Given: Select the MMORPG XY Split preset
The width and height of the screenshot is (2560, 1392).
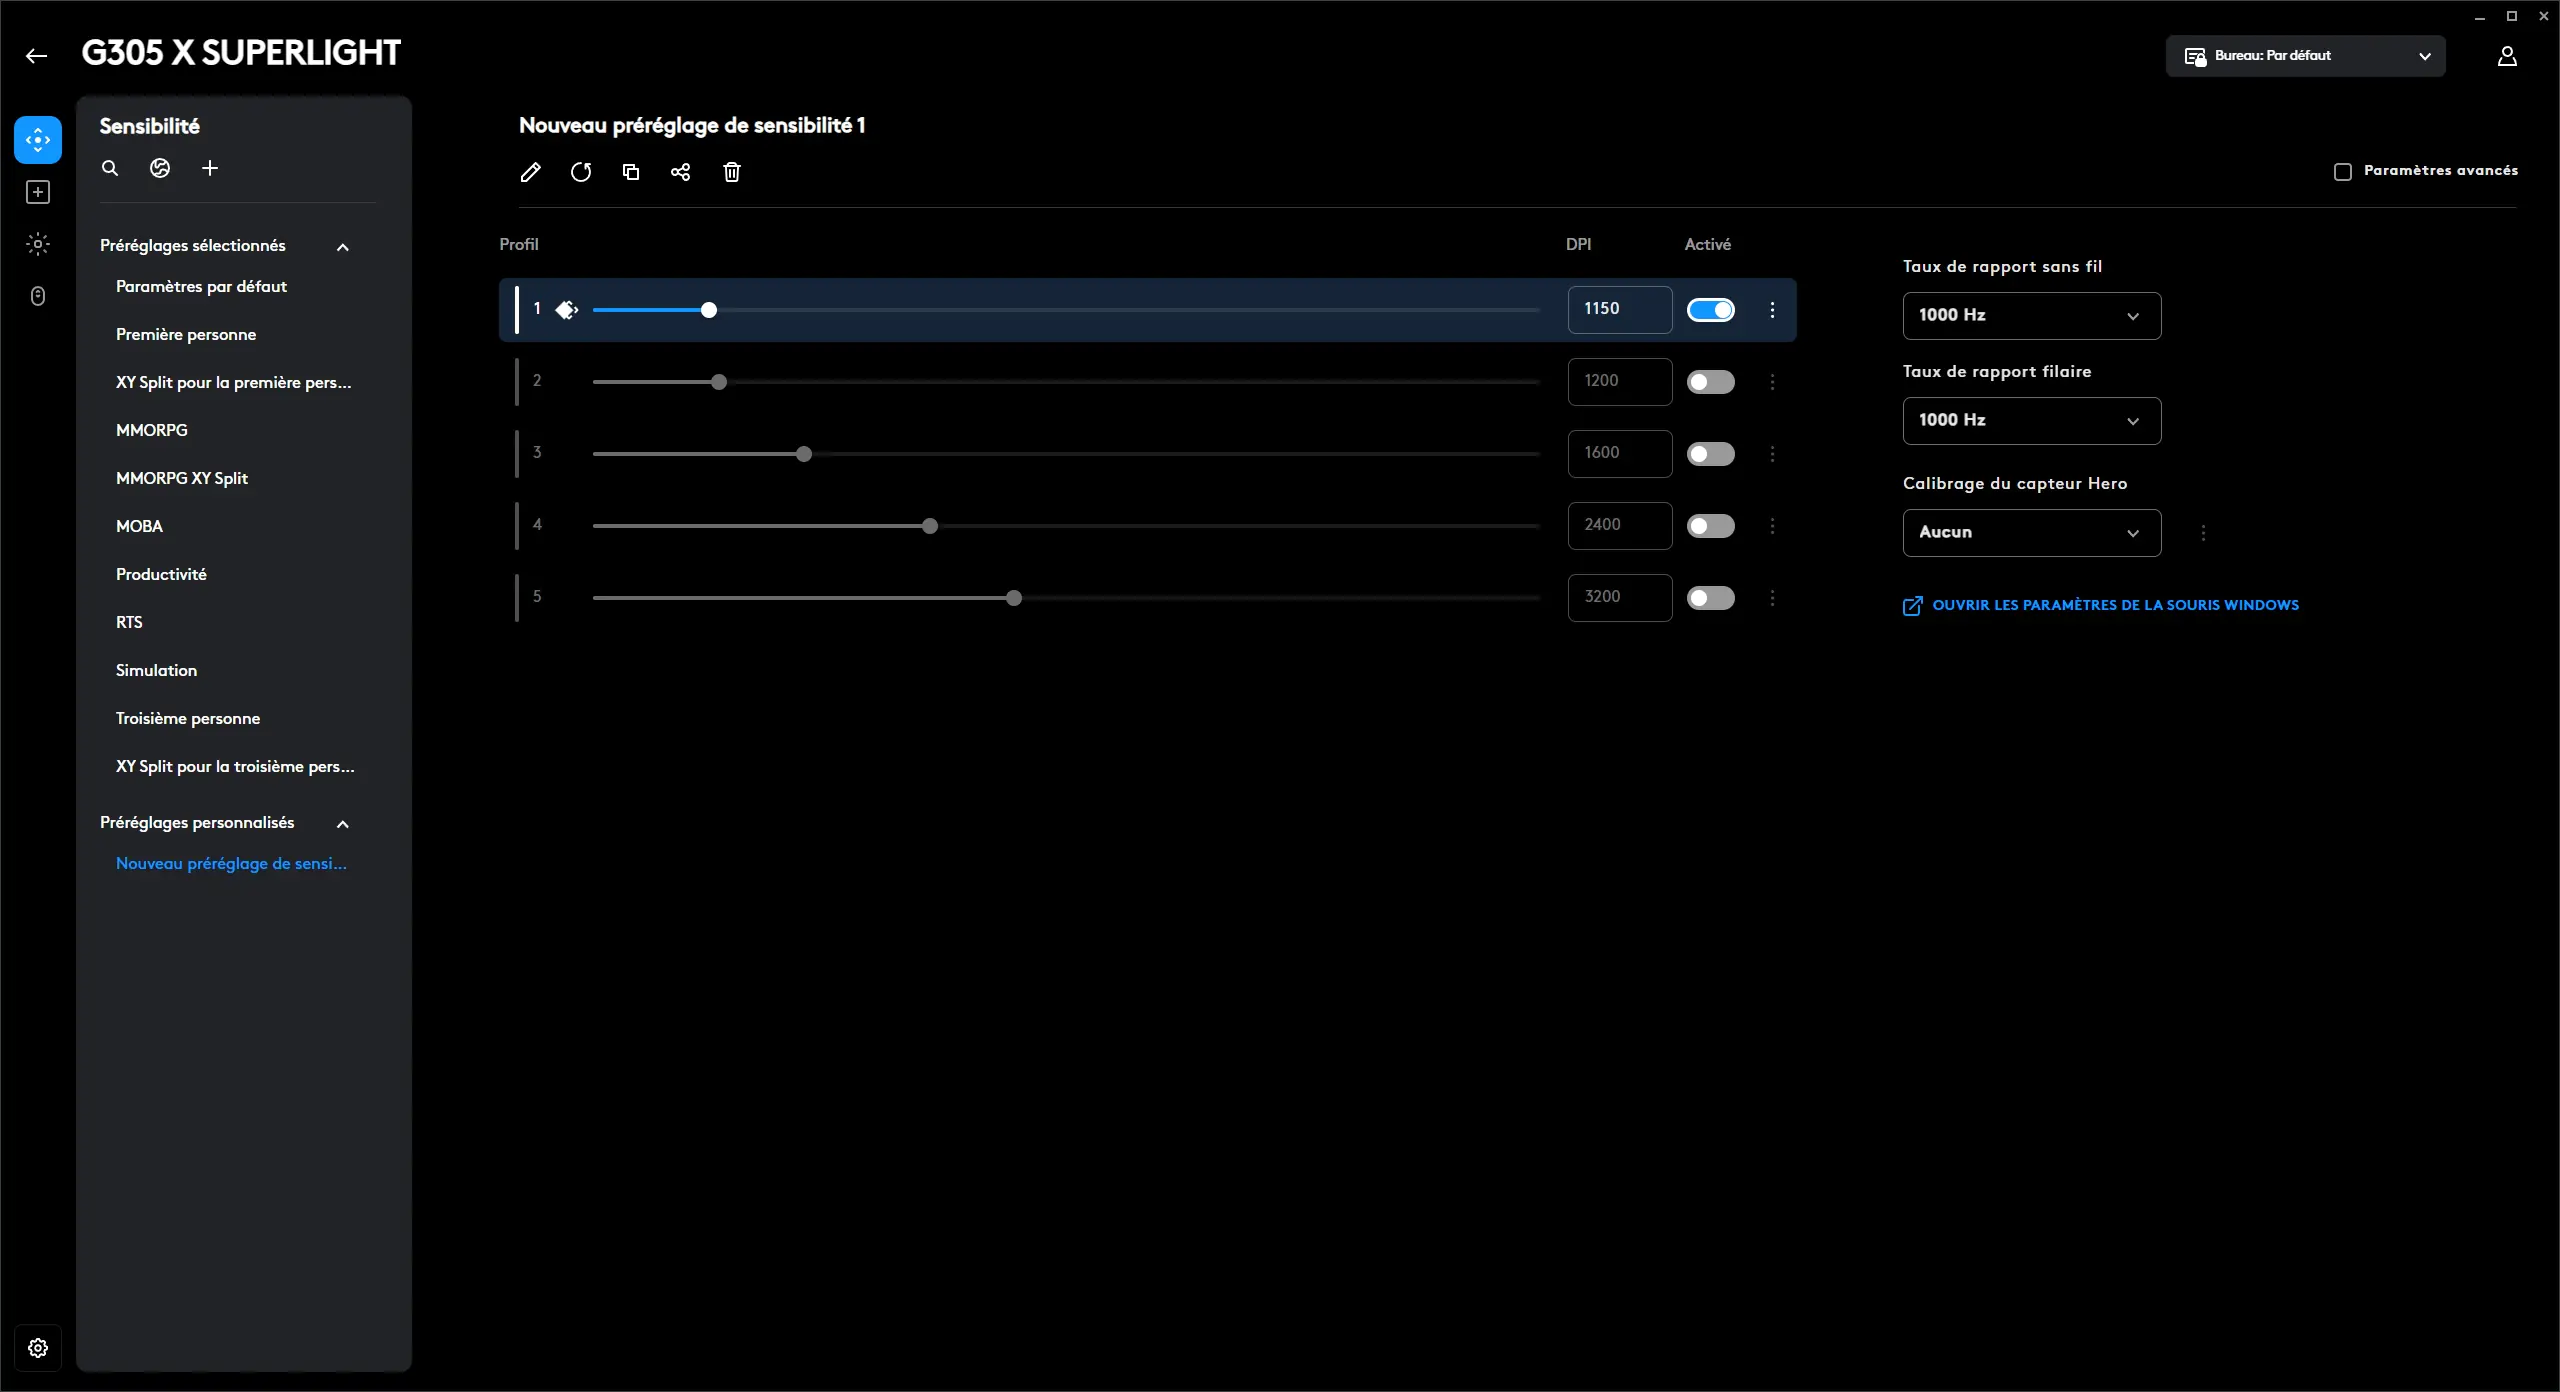Looking at the screenshot, I should (x=182, y=479).
